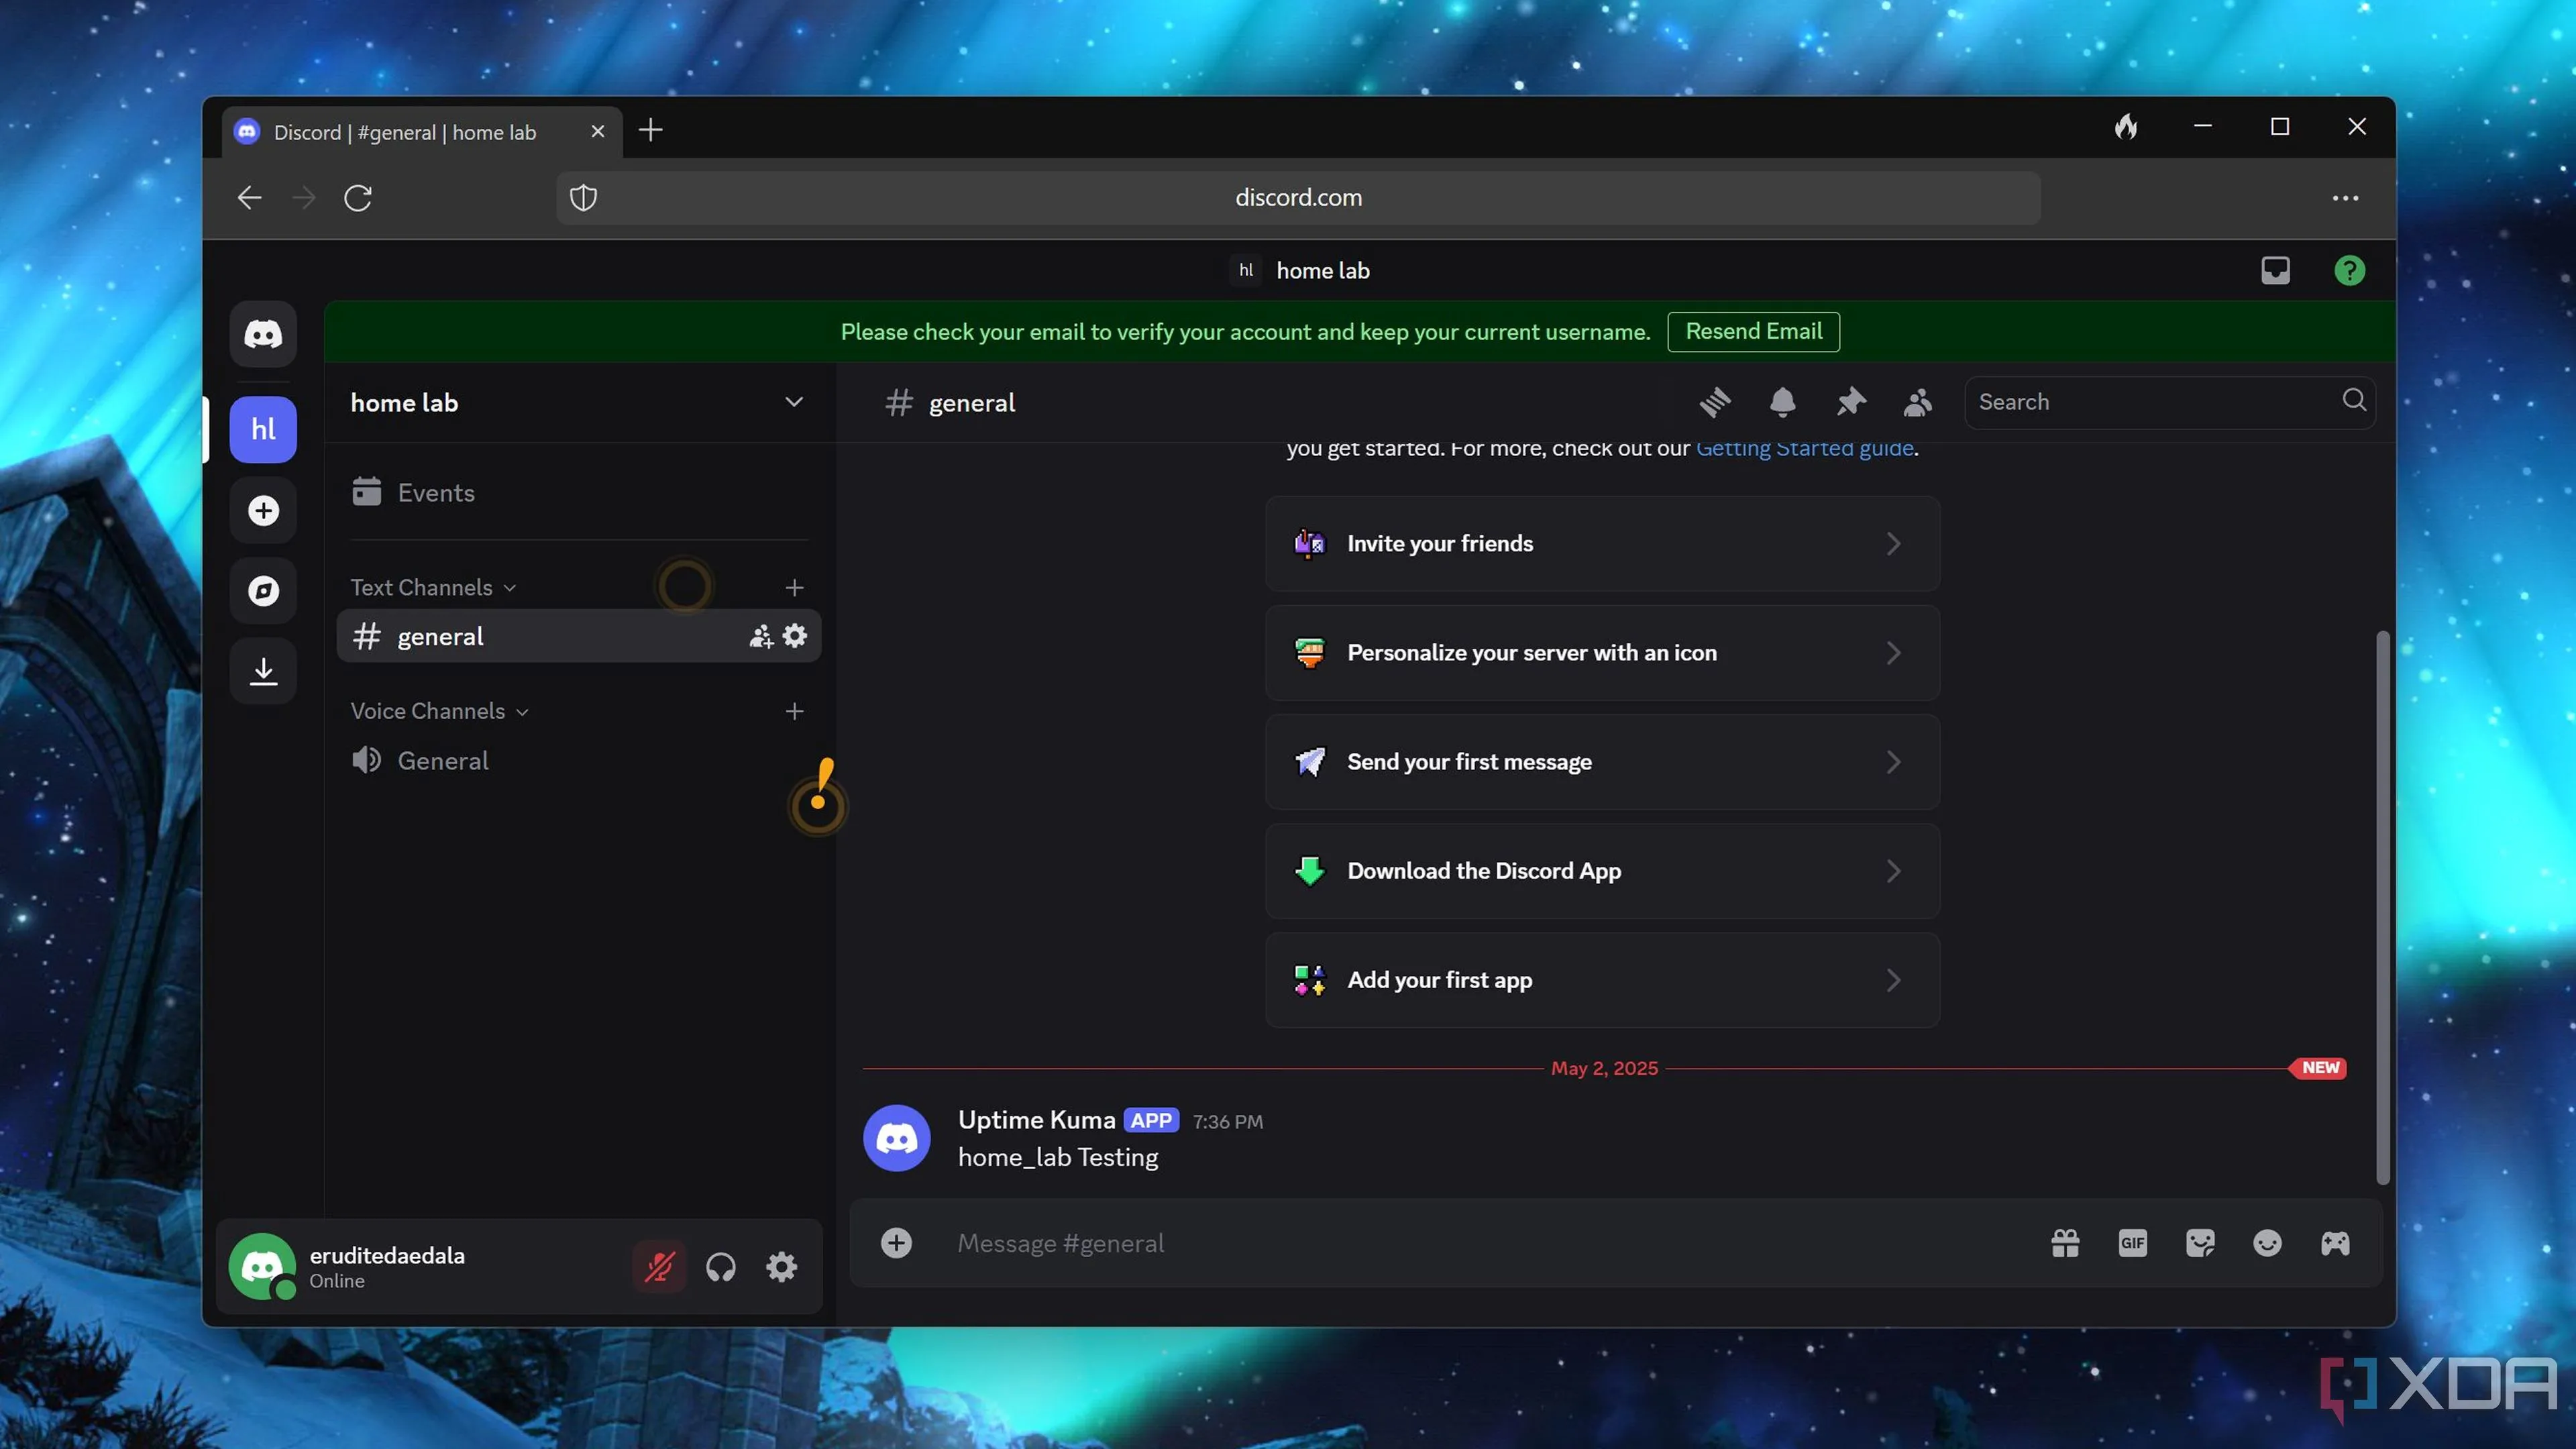Image resolution: width=2576 pixels, height=1449 pixels.
Task: Expand Add your first app card
Action: tap(1602, 980)
